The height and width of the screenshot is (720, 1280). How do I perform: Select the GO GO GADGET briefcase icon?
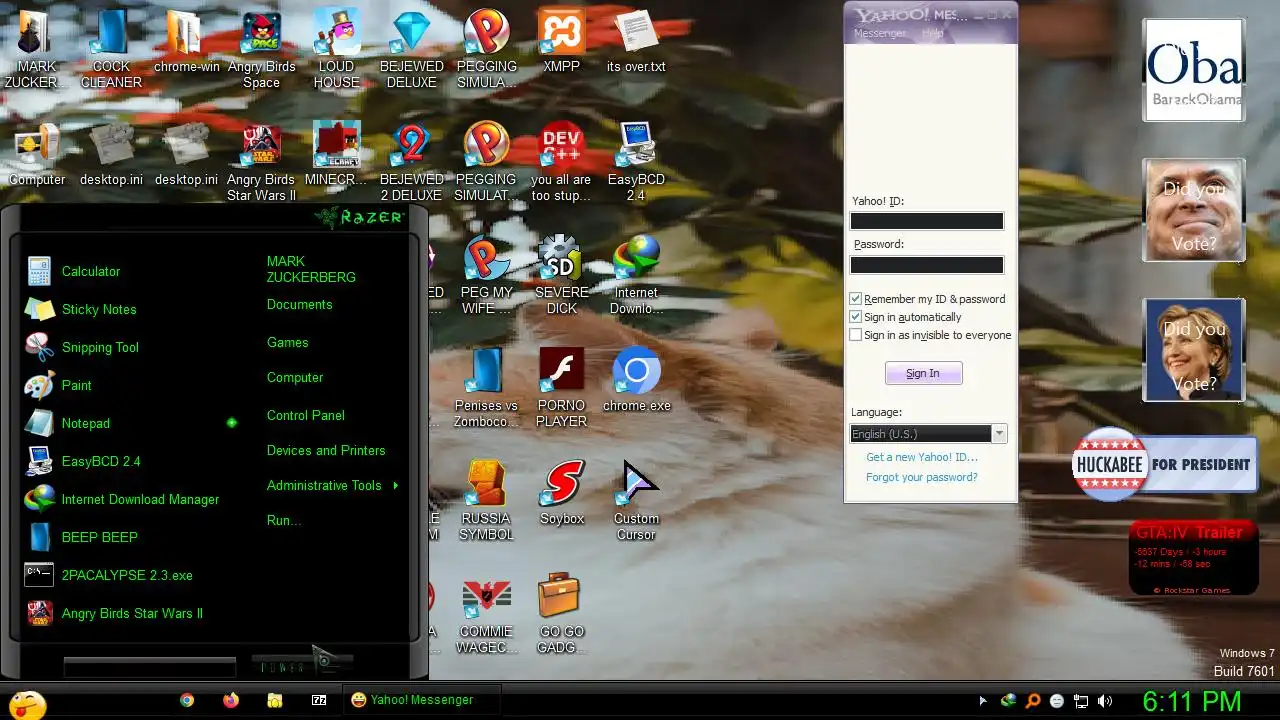pos(561,615)
